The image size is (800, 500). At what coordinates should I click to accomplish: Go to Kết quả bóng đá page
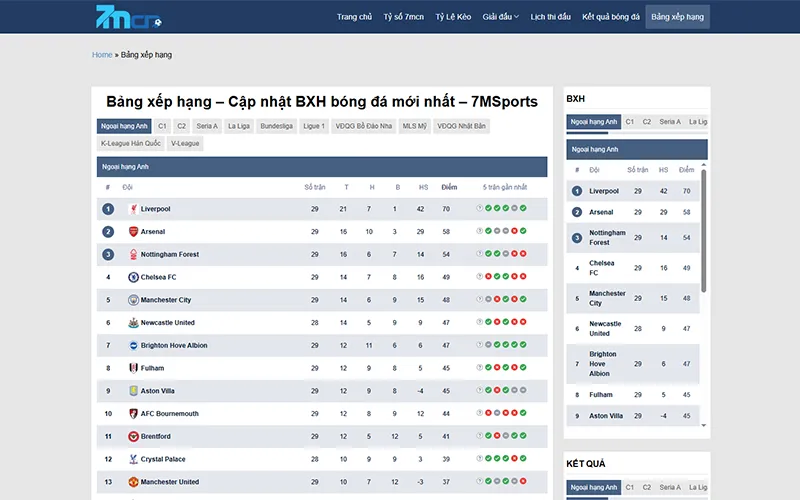pyautogui.click(x=610, y=17)
